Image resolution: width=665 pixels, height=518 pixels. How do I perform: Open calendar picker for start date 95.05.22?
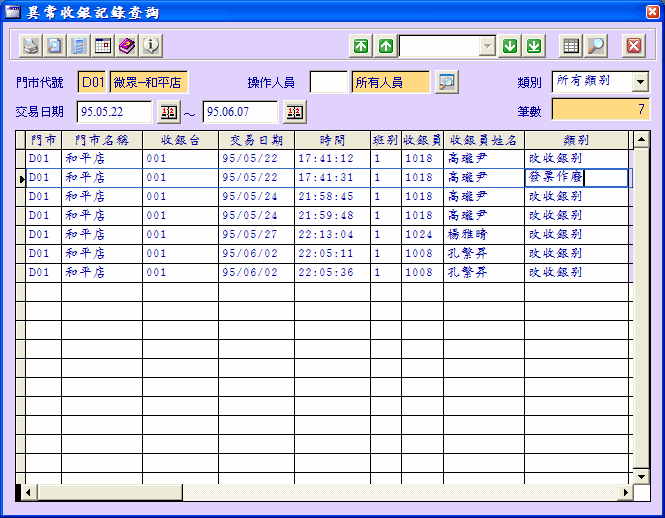[x=168, y=111]
